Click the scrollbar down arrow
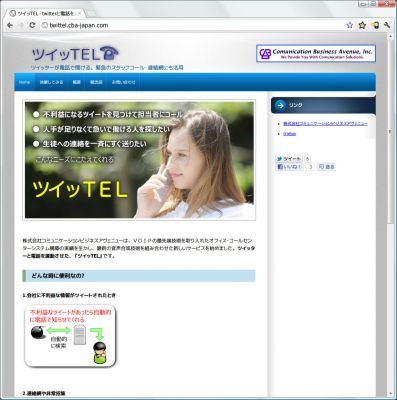 tap(390, 394)
